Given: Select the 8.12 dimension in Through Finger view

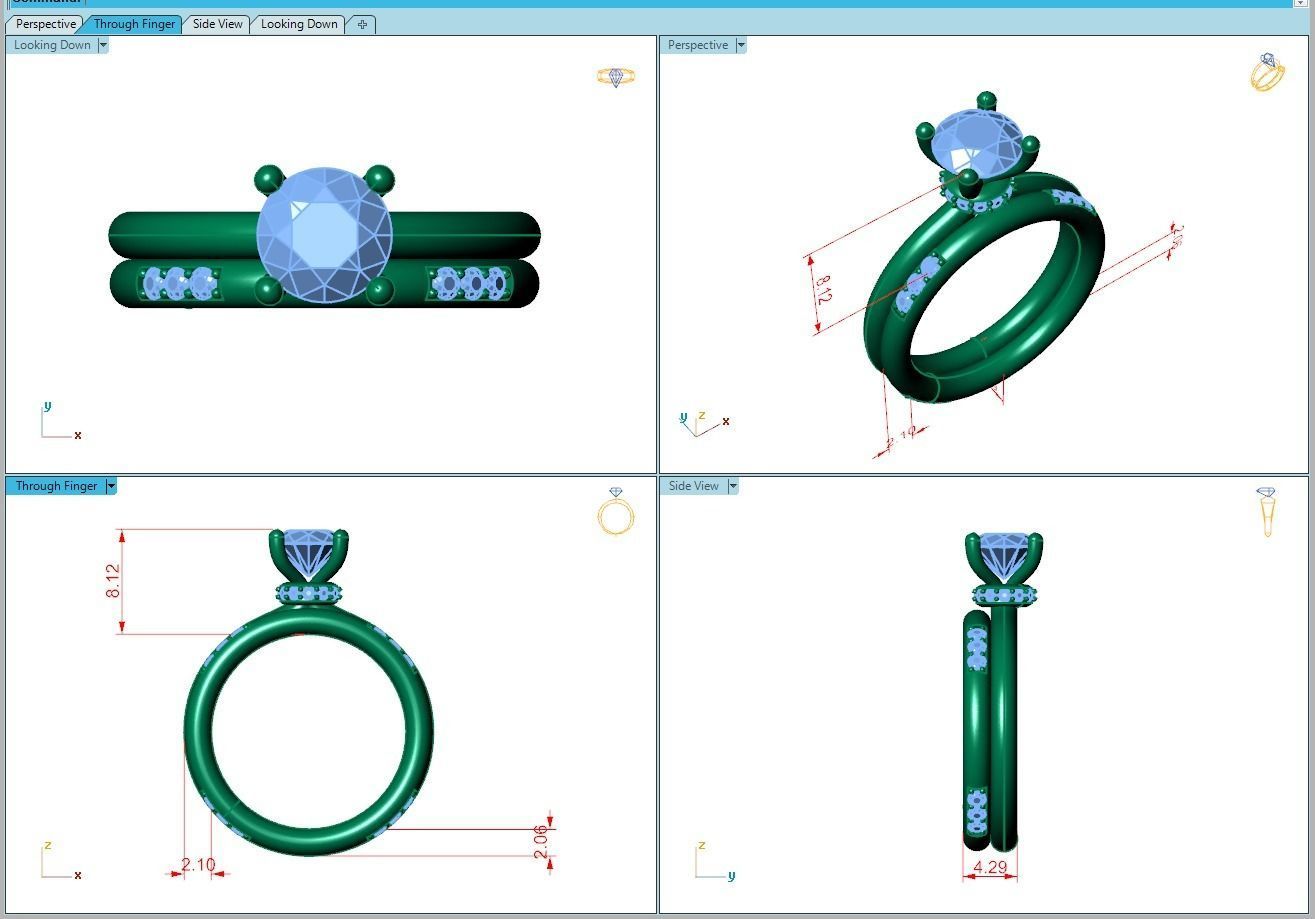Looking at the screenshot, I should point(113,581).
